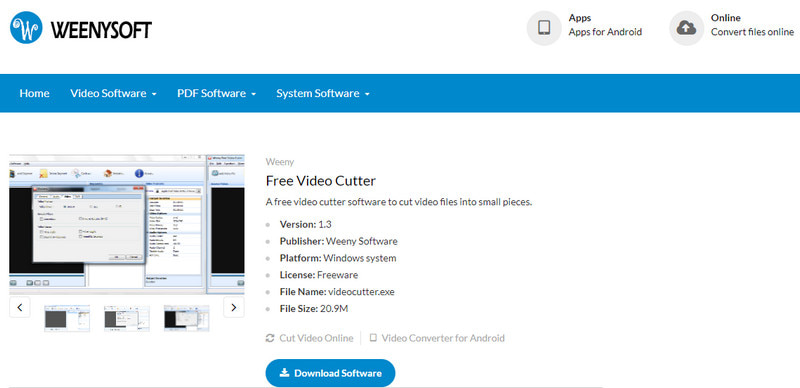Open the tablet Apps icon
The height and width of the screenshot is (388, 800).
[x=544, y=28]
